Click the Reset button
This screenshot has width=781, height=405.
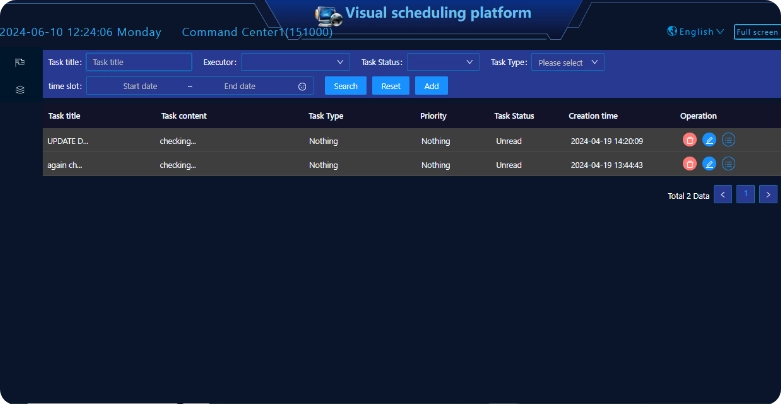391,86
